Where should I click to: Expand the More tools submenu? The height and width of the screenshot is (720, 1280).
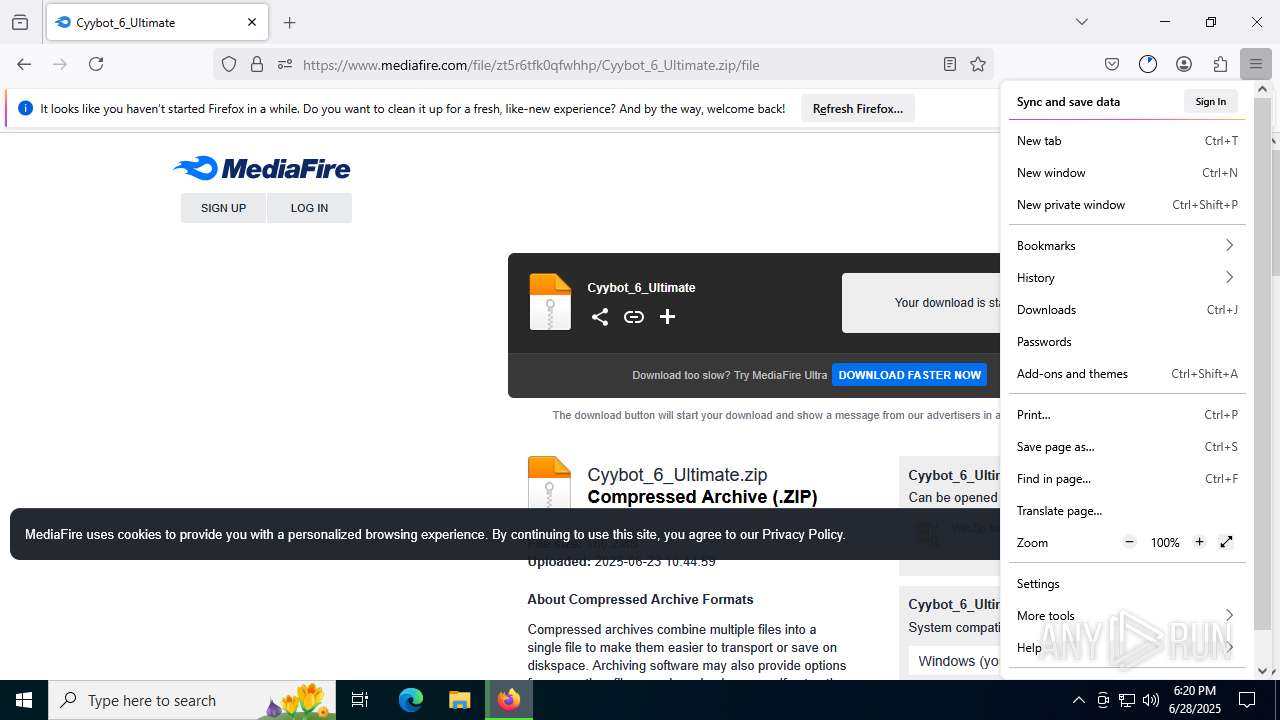pos(1126,616)
